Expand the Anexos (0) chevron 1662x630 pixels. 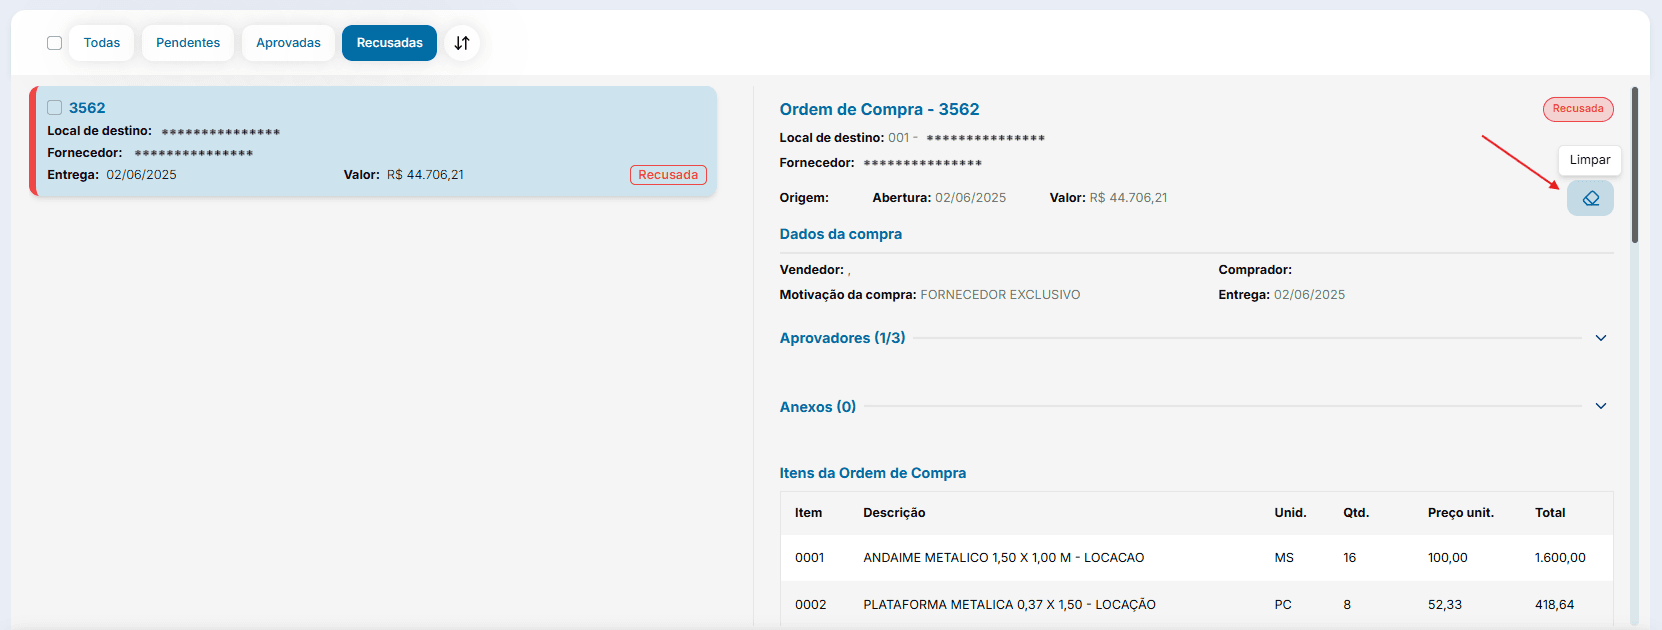tap(1601, 406)
